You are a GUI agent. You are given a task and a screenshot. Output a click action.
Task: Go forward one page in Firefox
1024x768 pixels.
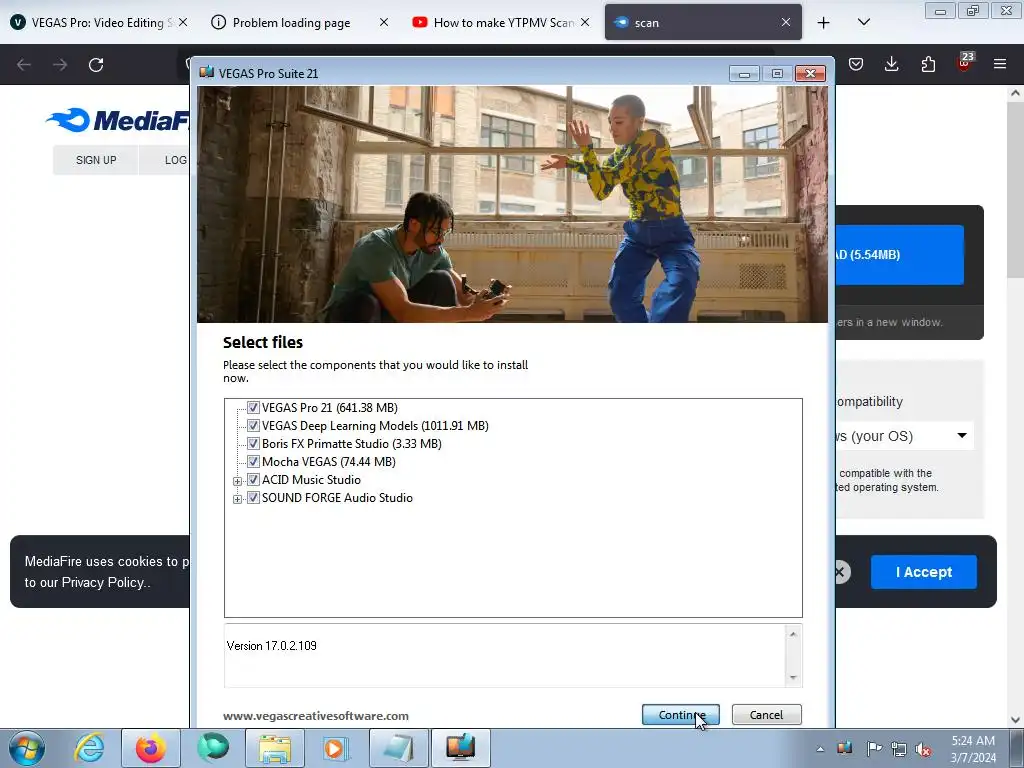click(x=60, y=65)
